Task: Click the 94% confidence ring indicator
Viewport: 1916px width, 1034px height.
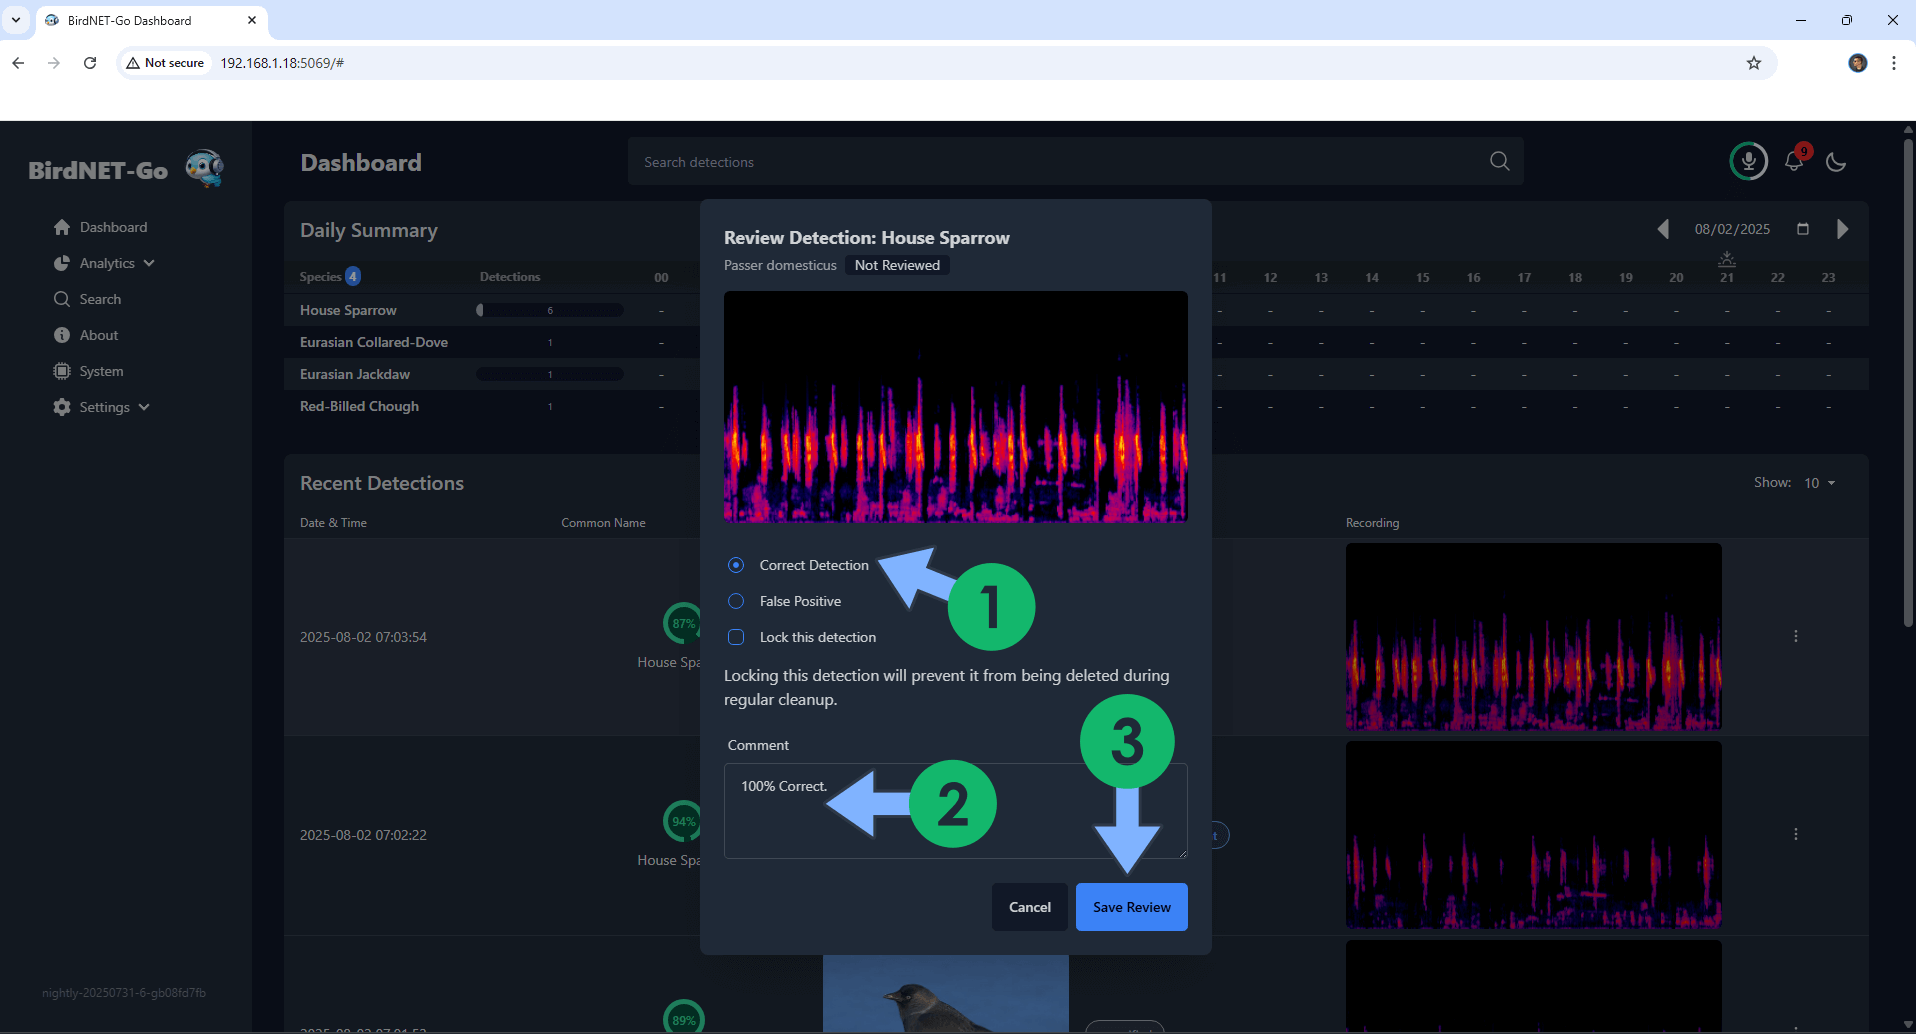Action: coord(683,821)
